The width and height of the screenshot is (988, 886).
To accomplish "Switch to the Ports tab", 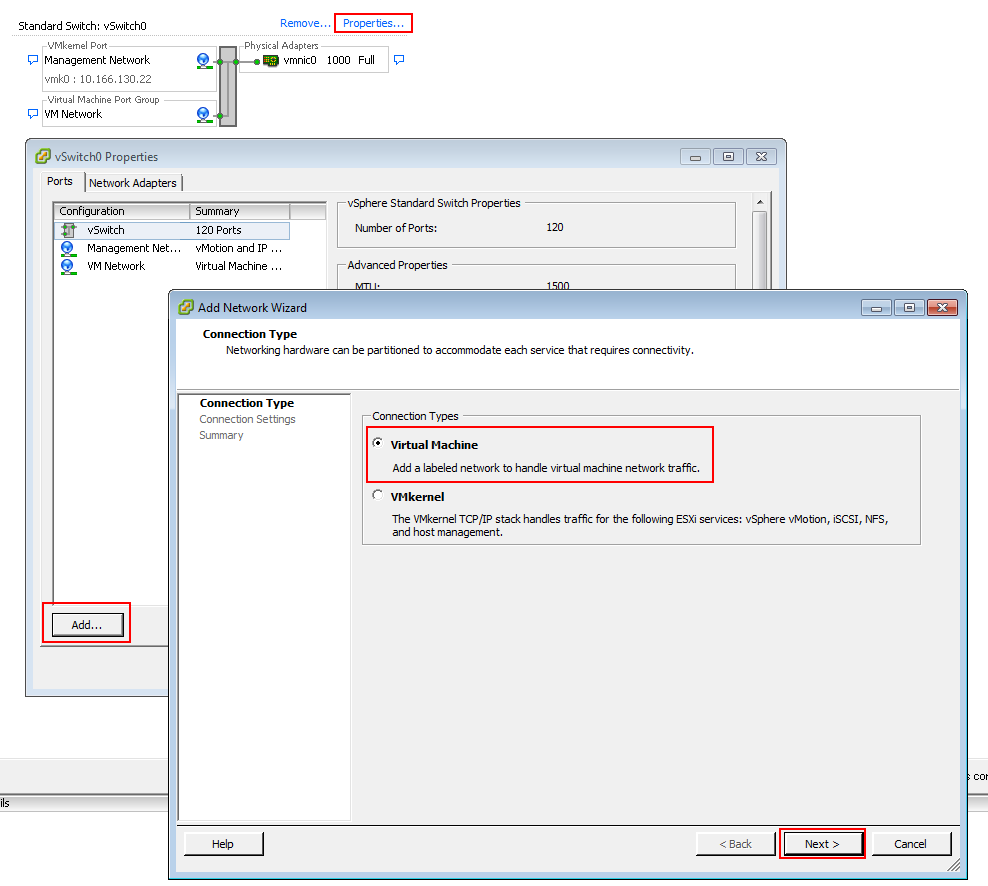I will pos(60,181).
